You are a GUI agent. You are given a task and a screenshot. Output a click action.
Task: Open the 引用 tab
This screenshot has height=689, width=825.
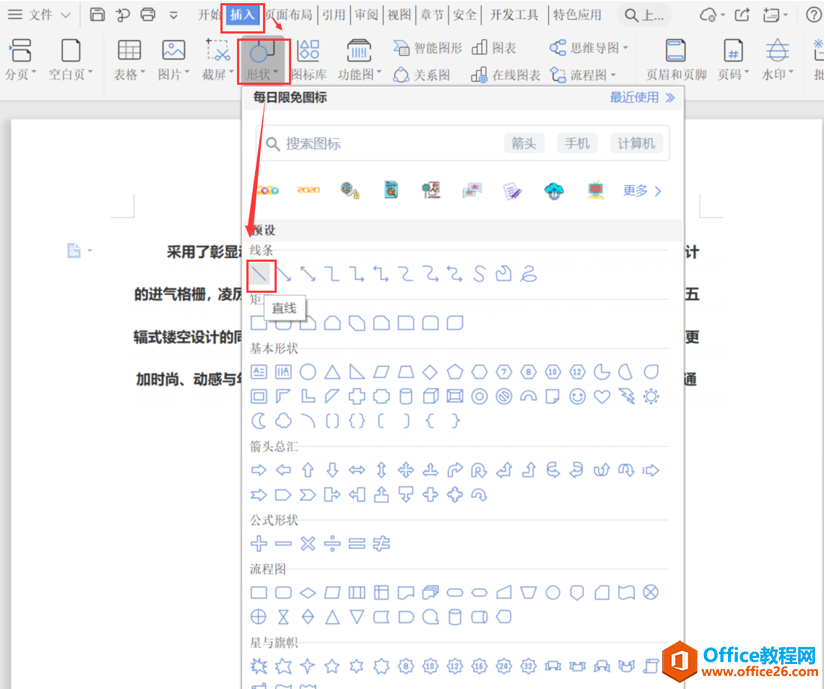(334, 15)
